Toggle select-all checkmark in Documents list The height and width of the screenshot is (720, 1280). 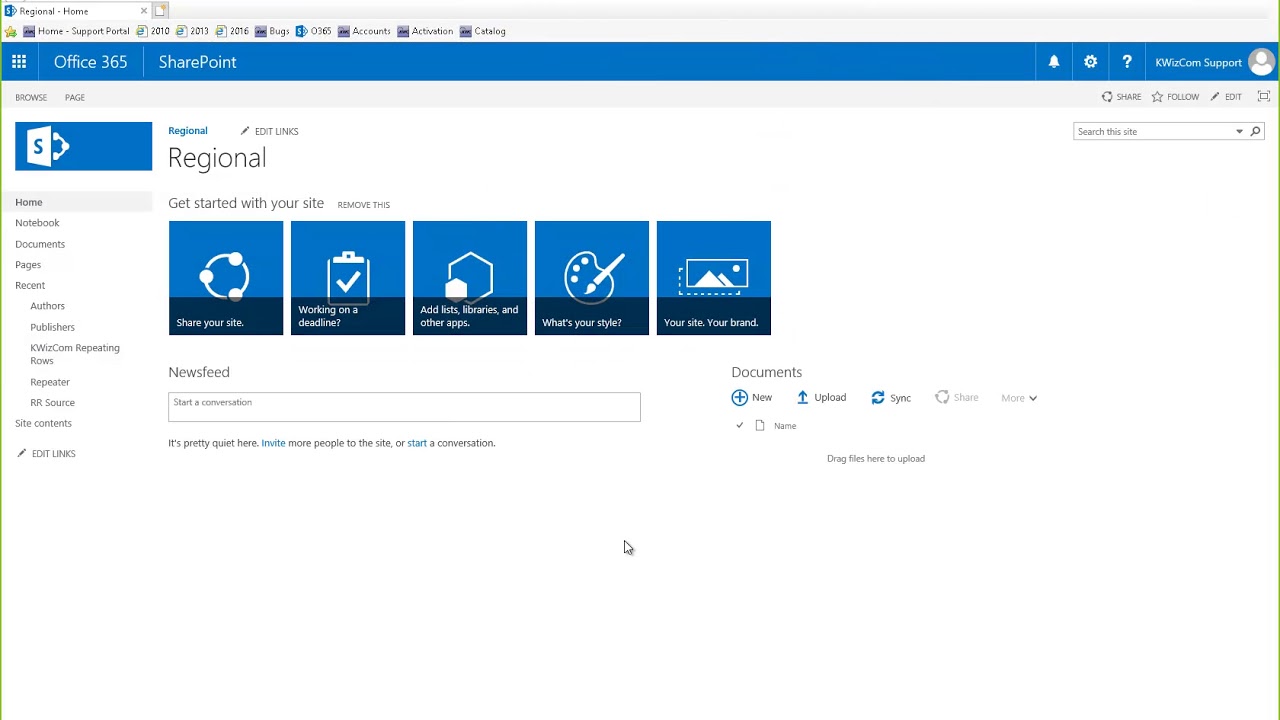pyautogui.click(x=740, y=426)
